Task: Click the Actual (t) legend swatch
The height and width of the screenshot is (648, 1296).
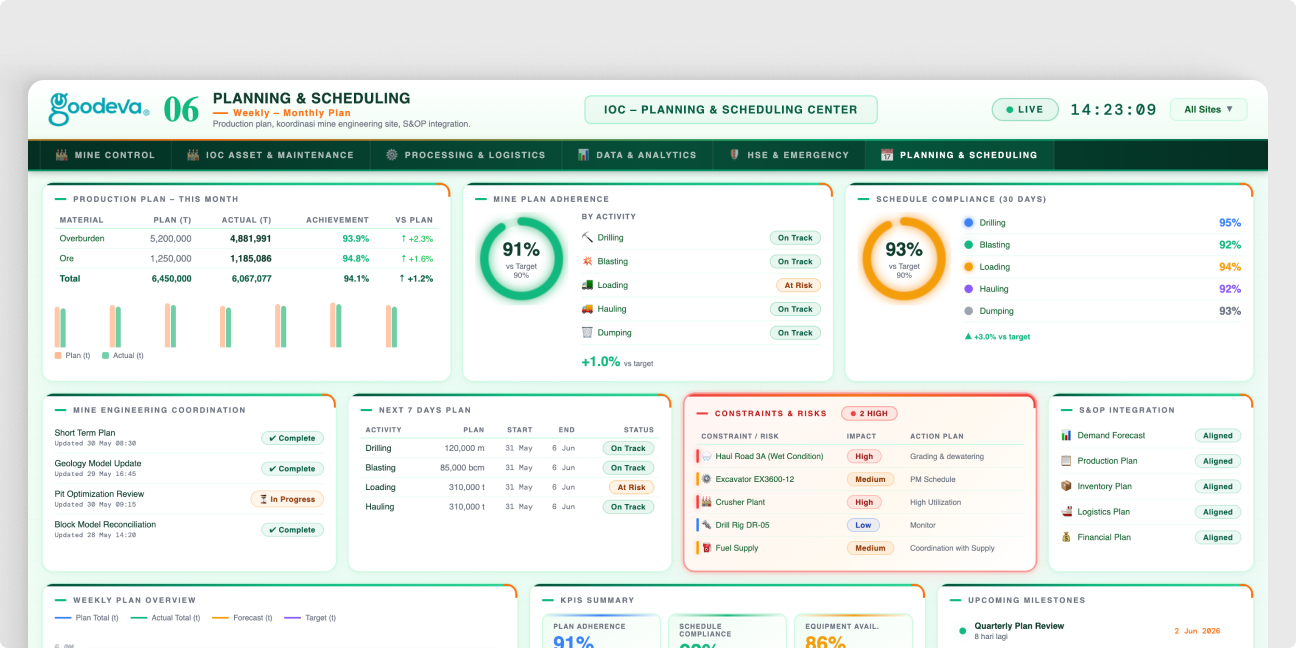Action: click(x=105, y=355)
